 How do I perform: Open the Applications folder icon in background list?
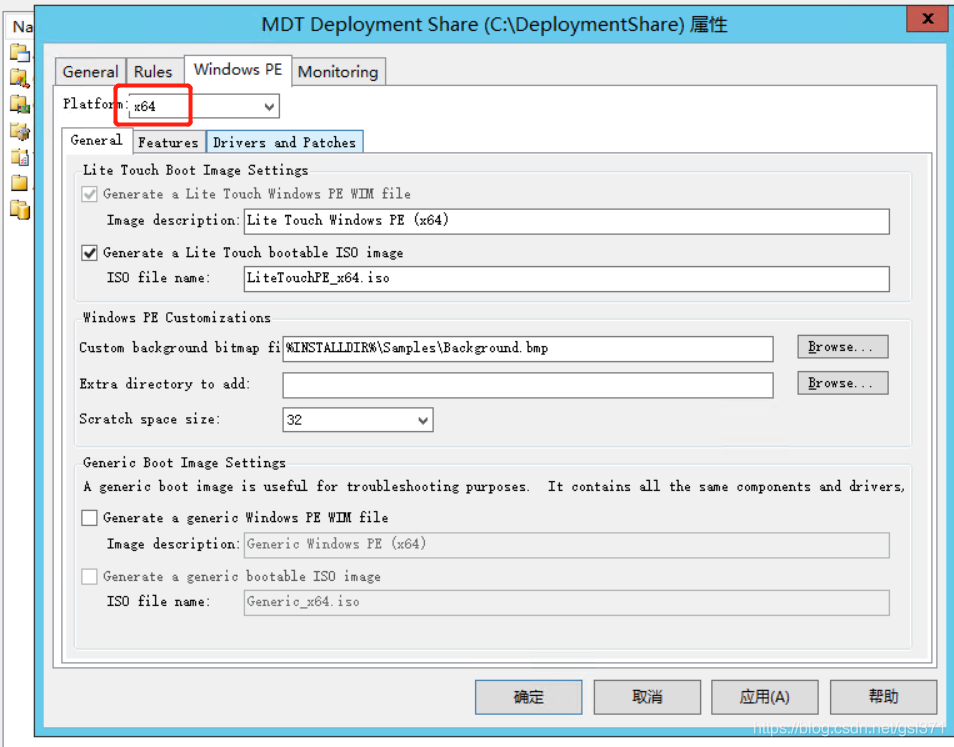[x=19, y=53]
